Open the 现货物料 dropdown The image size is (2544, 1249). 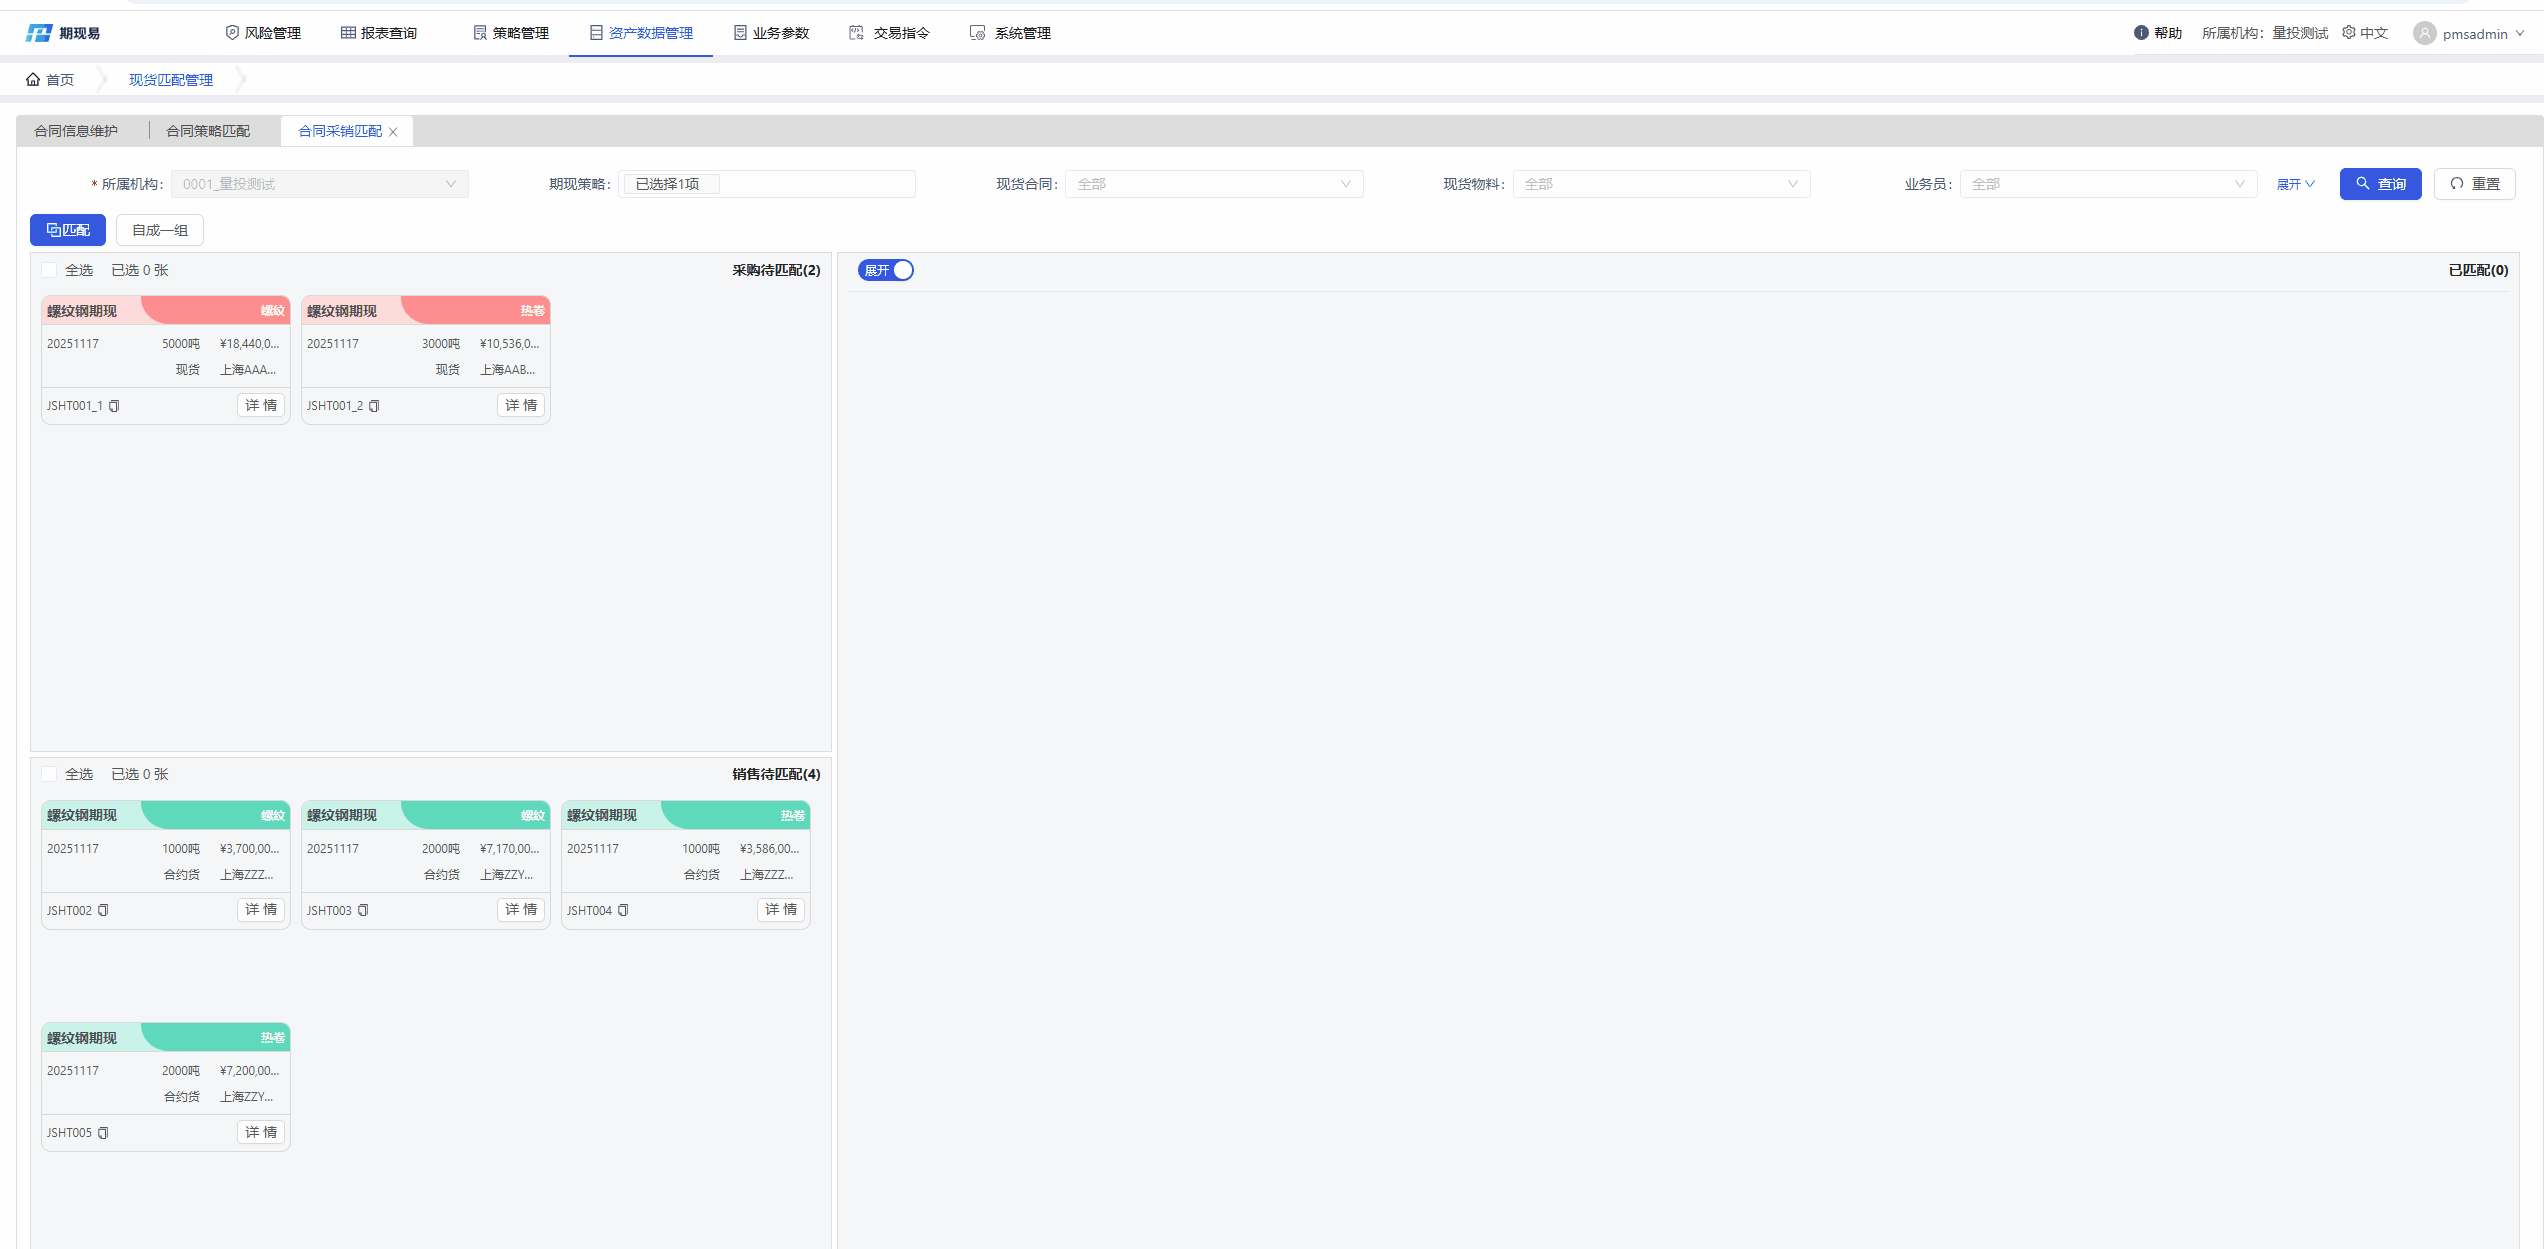click(1660, 184)
